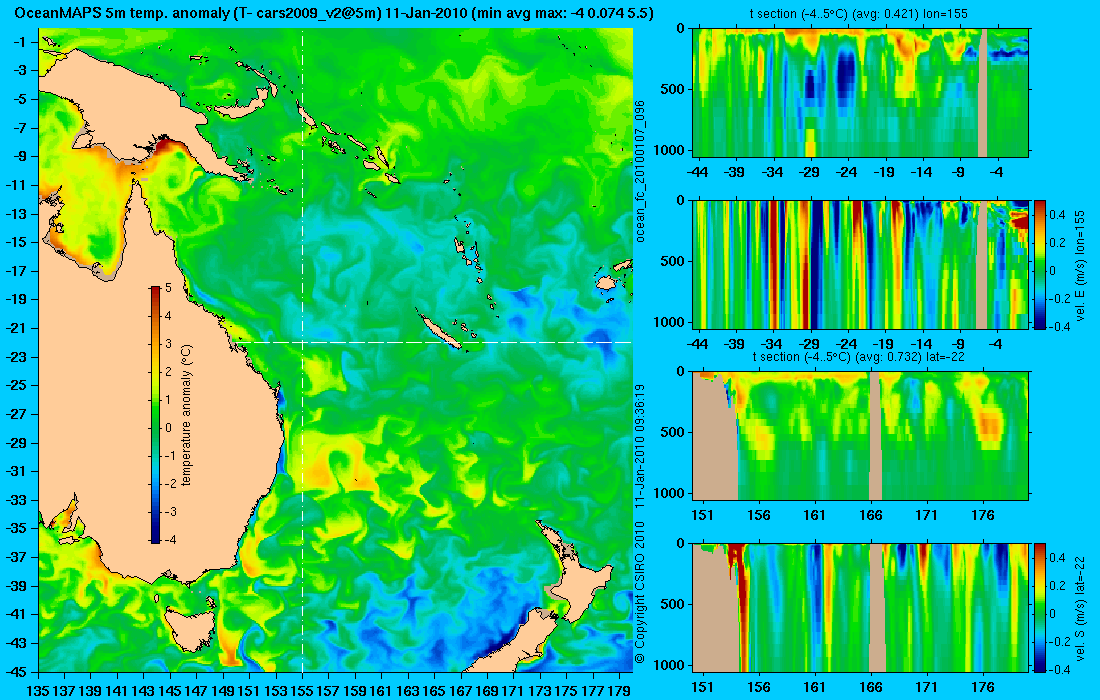Click x-axis label -24 under the vel. E plot
Screen dimensions: 1100x700
pos(847,344)
